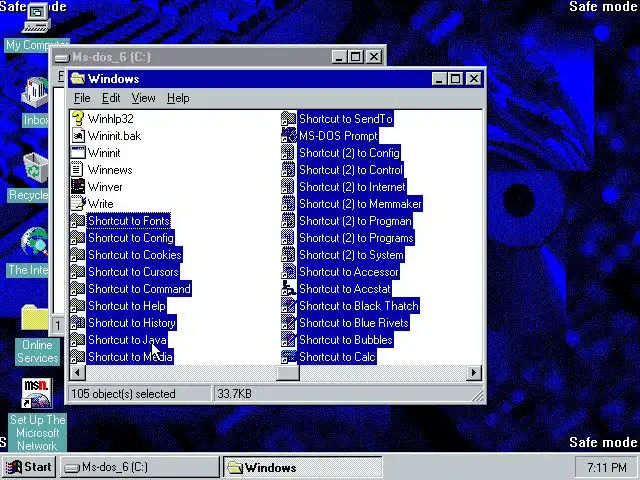640x480 pixels.
Task: Click the Shortcut to Media label
Action: click(130, 357)
